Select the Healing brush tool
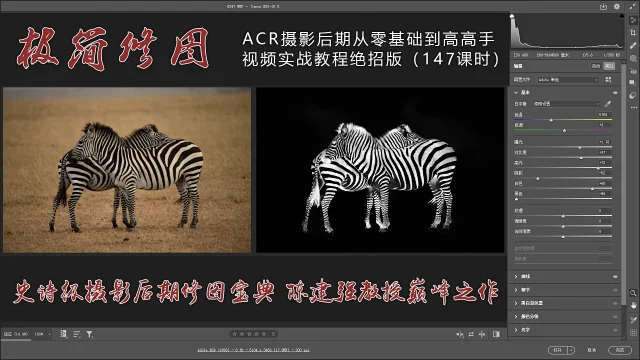The height and width of the screenshot is (360, 640). coord(633,45)
